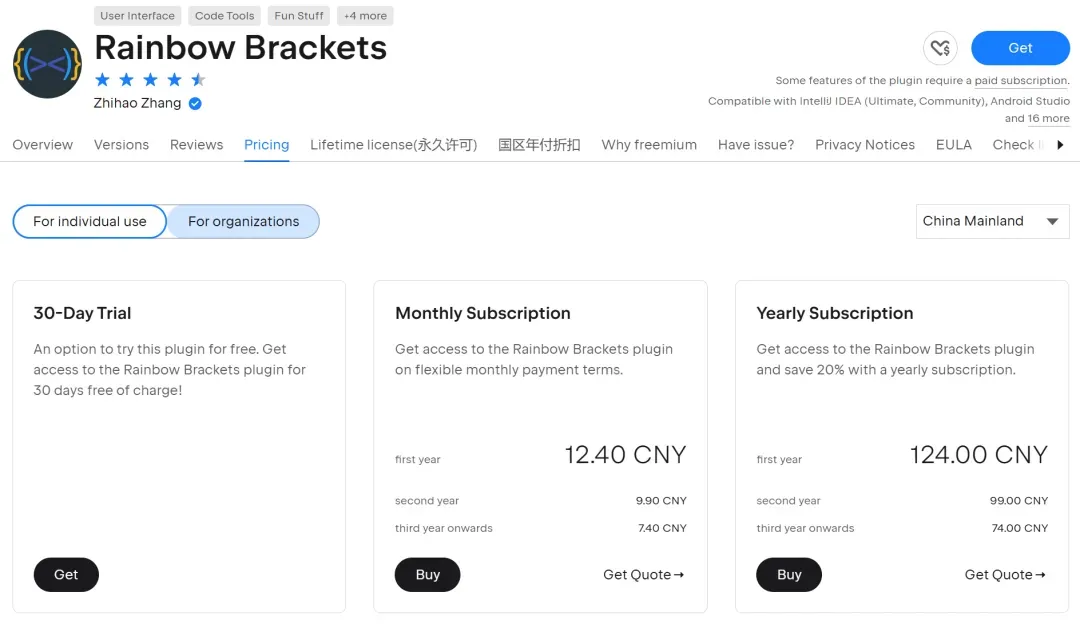Switch to the Reviews tab
The image size is (1080, 624).
(196, 145)
